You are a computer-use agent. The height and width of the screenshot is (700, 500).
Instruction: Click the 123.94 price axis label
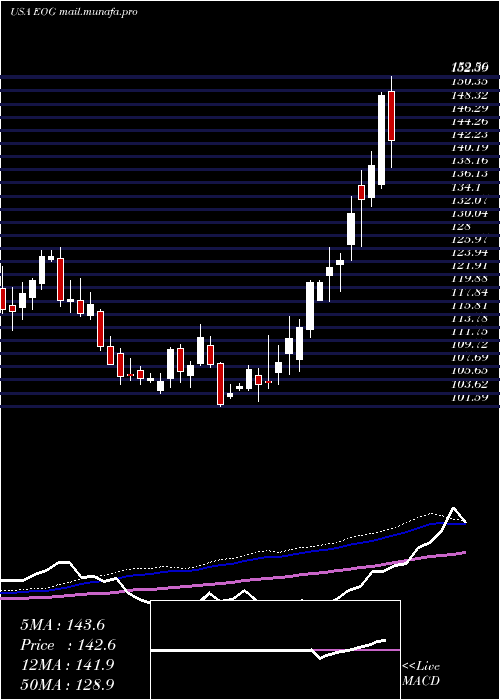[469, 252]
